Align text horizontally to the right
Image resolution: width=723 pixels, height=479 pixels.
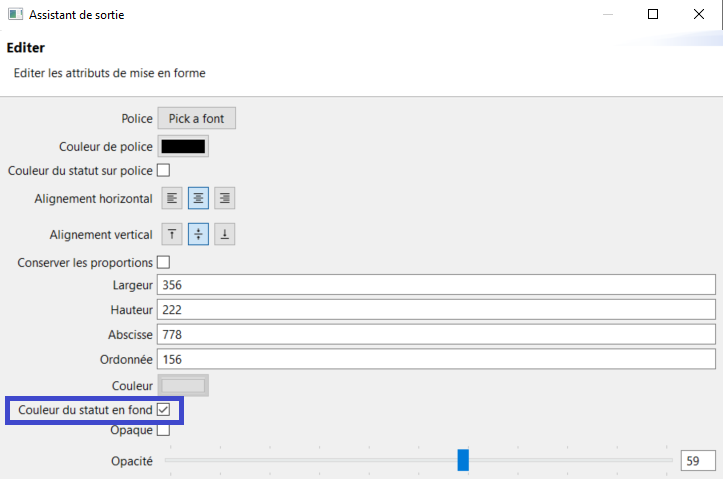[x=225, y=198]
